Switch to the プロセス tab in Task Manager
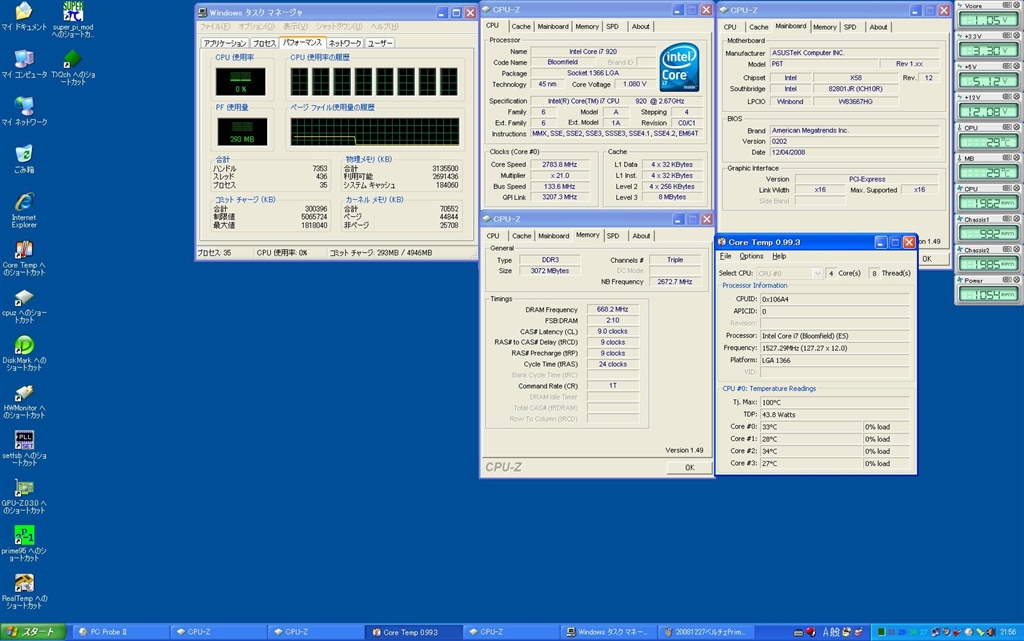The width and height of the screenshot is (1024, 641). 264,43
